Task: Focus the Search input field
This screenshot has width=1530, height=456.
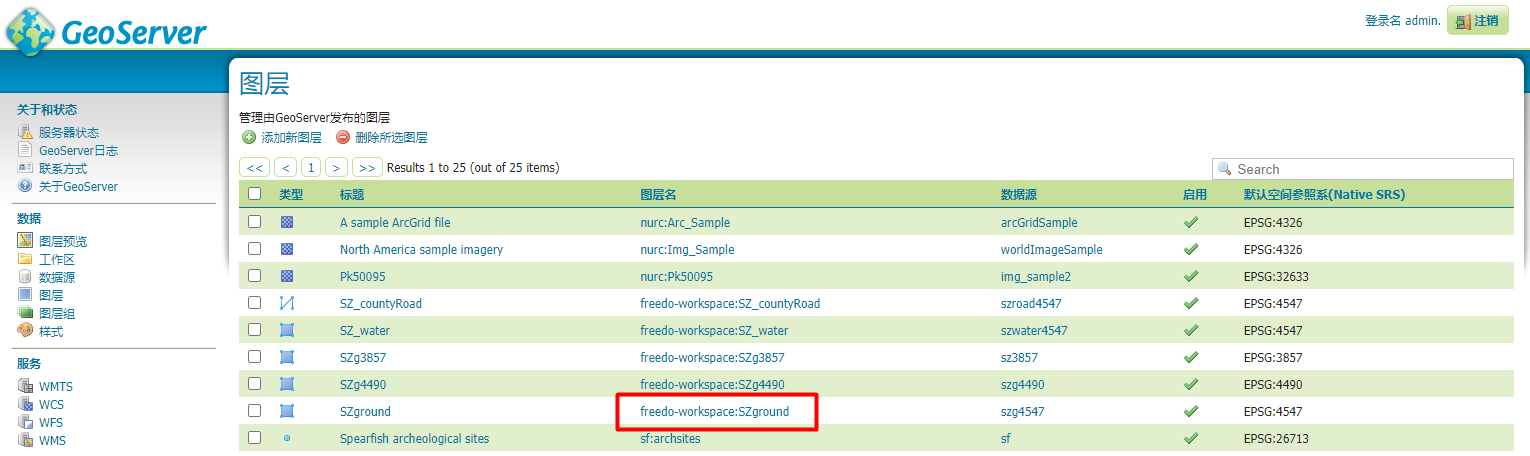Action: coord(1362,169)
